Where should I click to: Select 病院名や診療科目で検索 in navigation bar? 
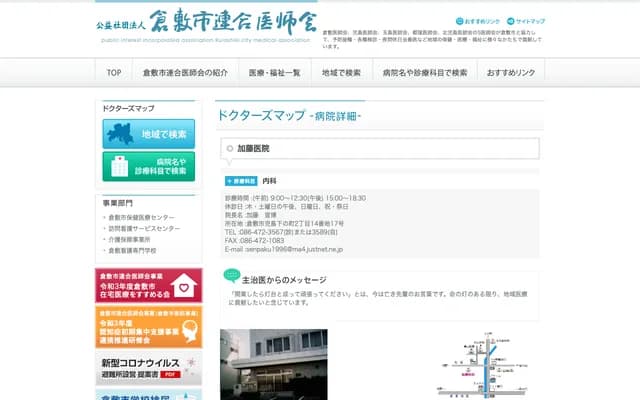(425, 73)
